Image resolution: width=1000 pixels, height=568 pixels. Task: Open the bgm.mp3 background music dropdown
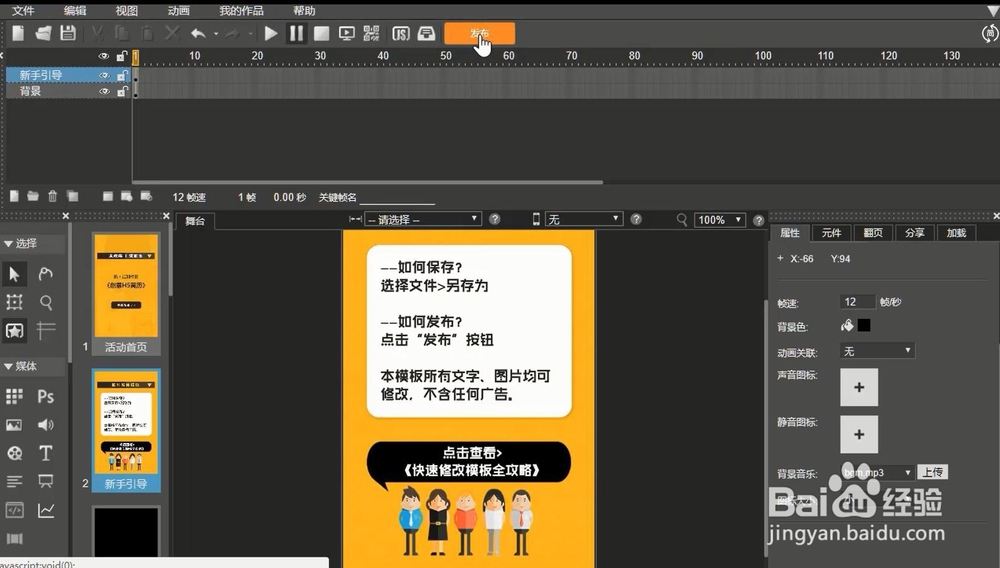pyautogui.click(x=878, y=472)
